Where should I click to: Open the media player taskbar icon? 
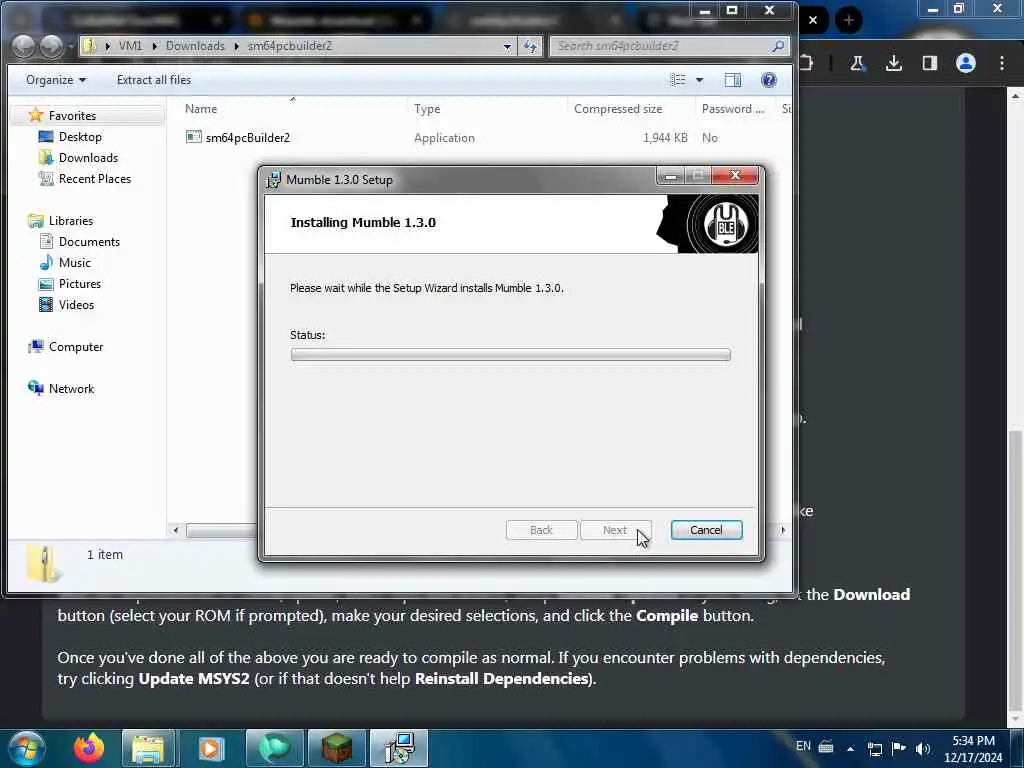click(x=211, y=748)
